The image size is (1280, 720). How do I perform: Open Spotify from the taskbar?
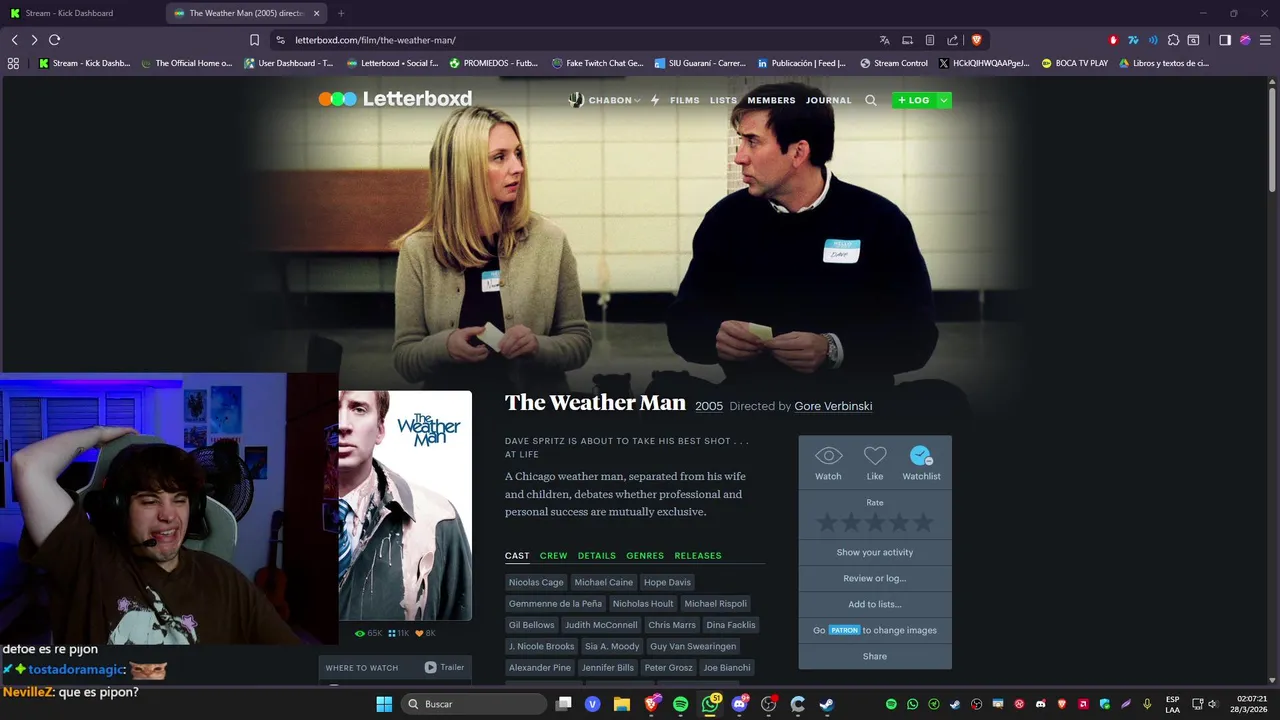click(x=680, y=704)
